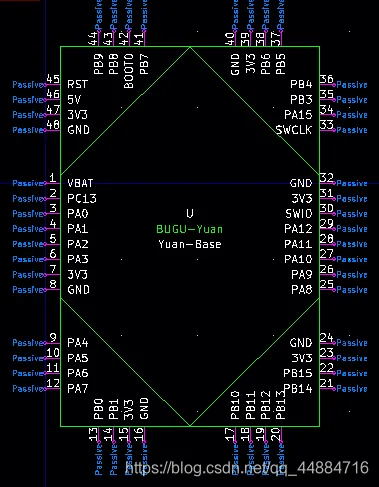Click the GND name beside pin 8
379x487 pixels.
click(78, 290)
